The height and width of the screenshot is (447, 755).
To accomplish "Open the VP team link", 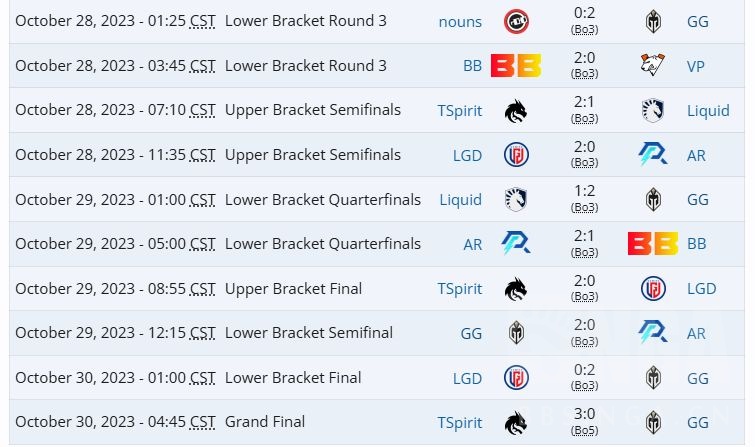I will coord(696,66).
